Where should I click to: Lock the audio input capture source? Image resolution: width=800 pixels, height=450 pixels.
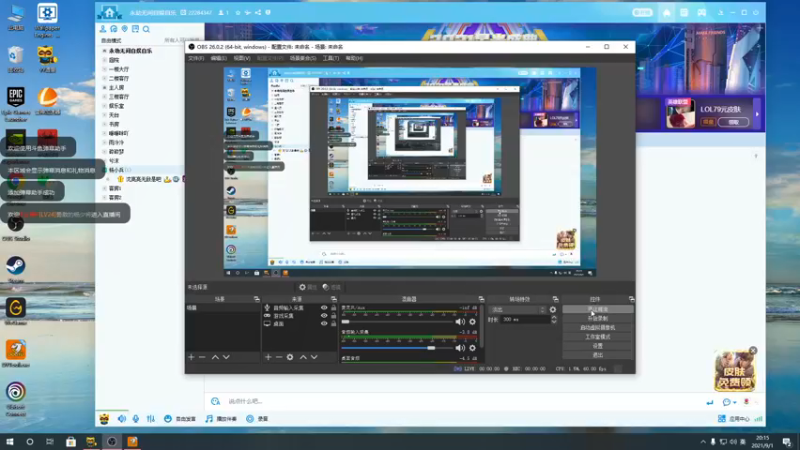click(x=334, y=308)
